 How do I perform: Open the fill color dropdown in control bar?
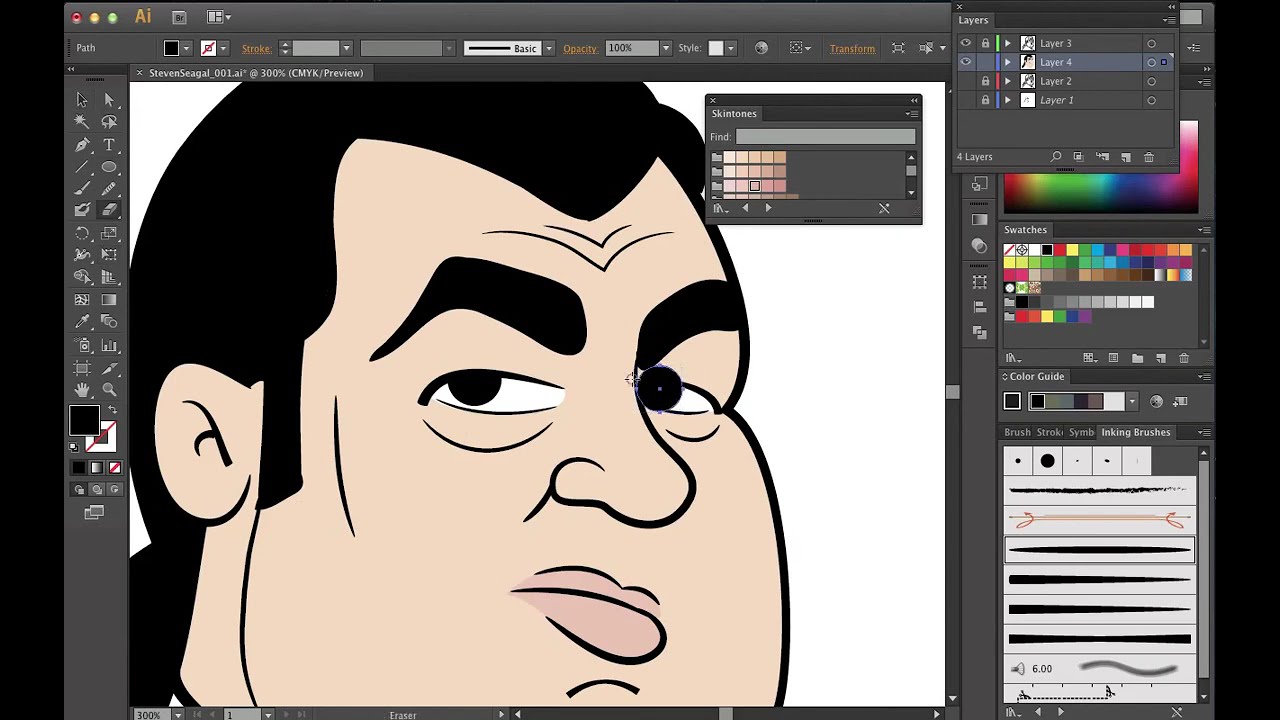186,48
